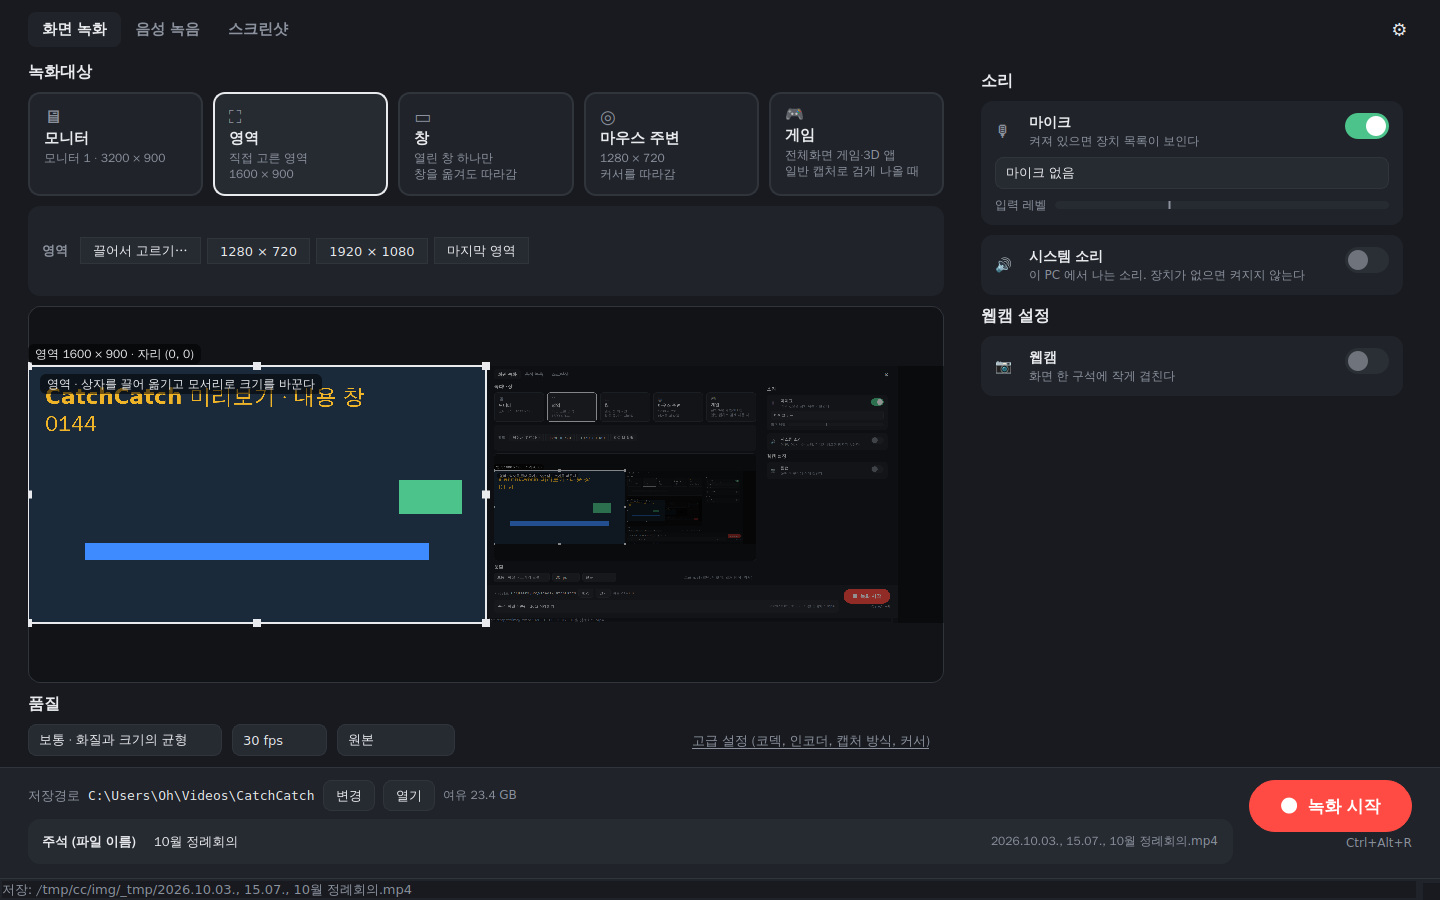Screen dimensions: 1440x900
Task: Click the right-middle handle of region box
Action: (486, 494)
